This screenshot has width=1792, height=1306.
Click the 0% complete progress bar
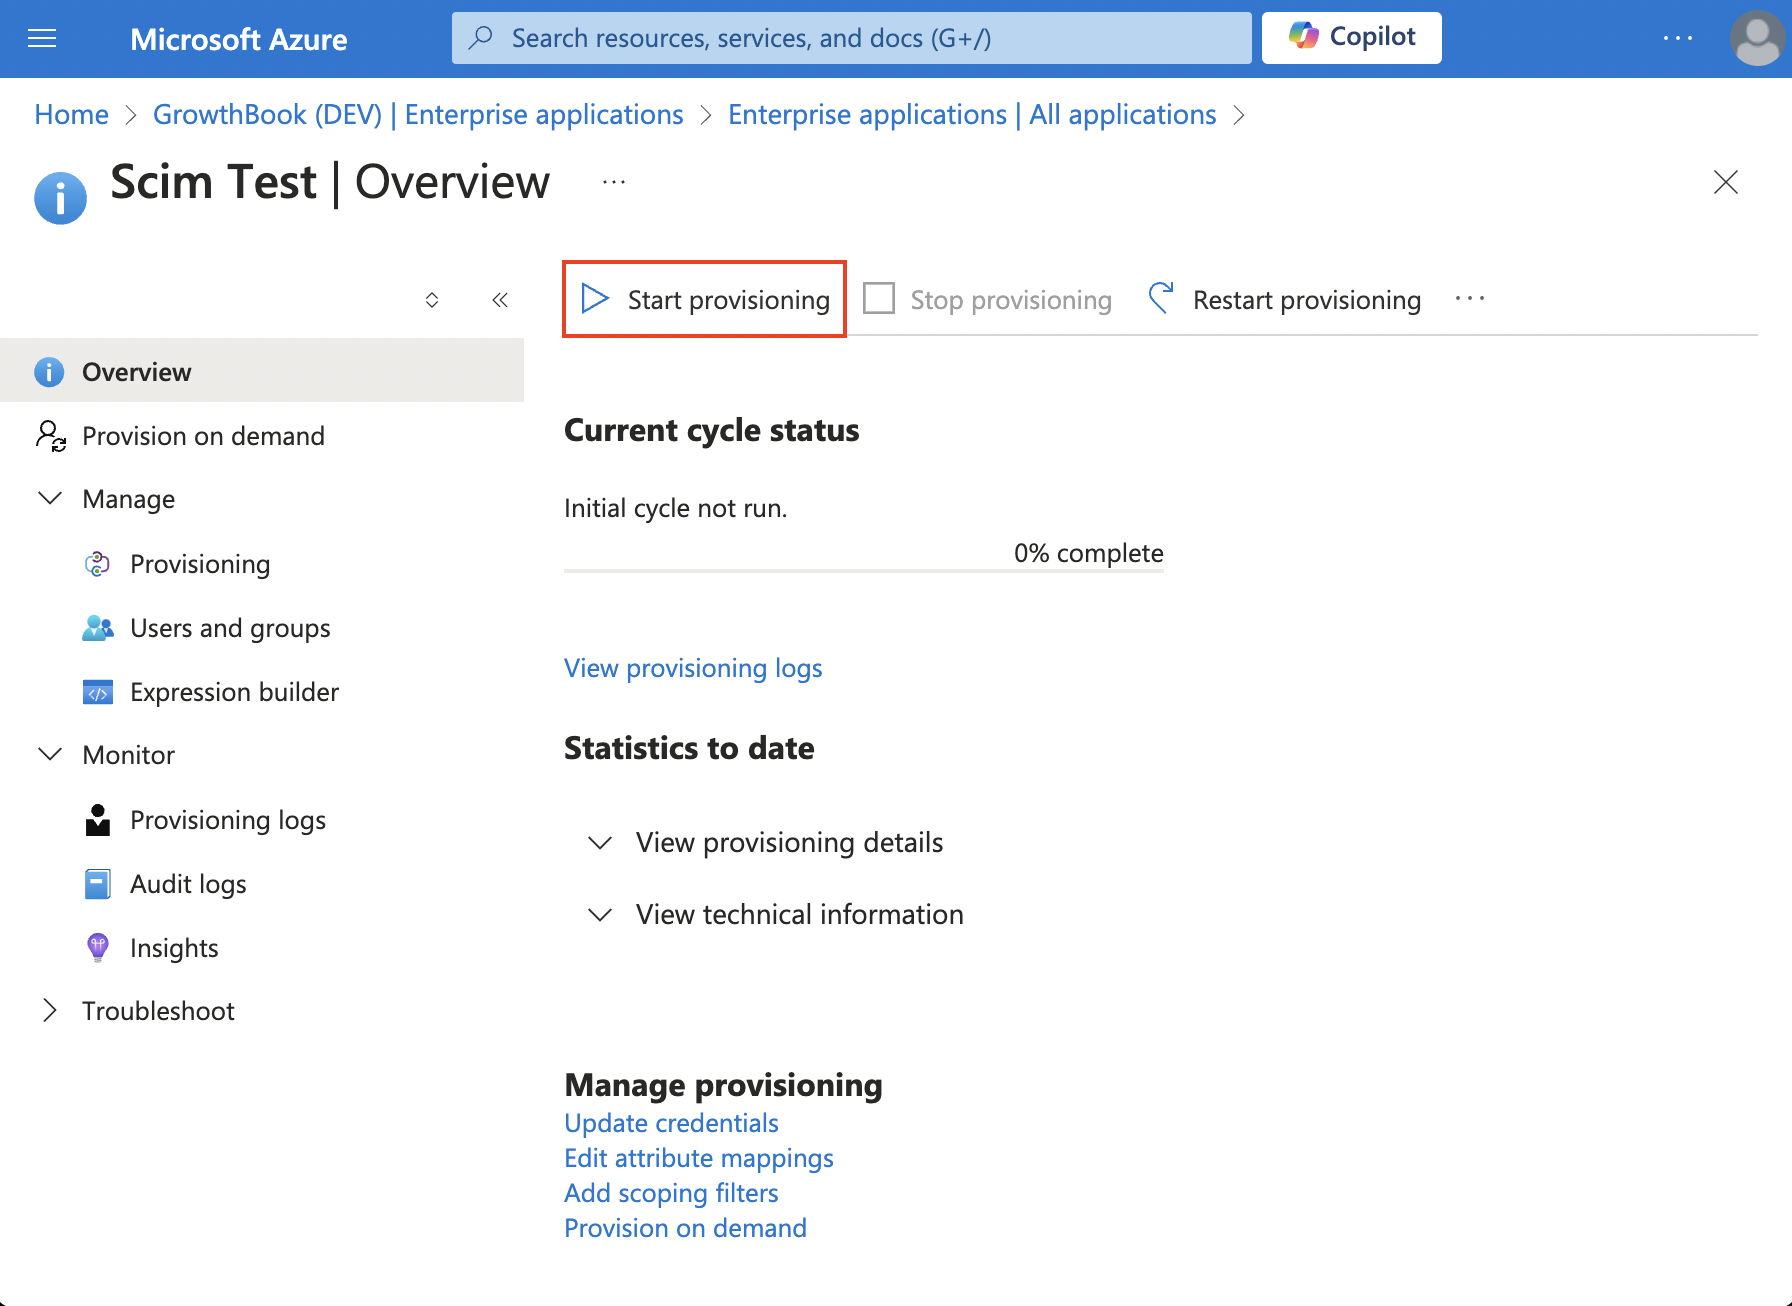[x=864, y=571]
